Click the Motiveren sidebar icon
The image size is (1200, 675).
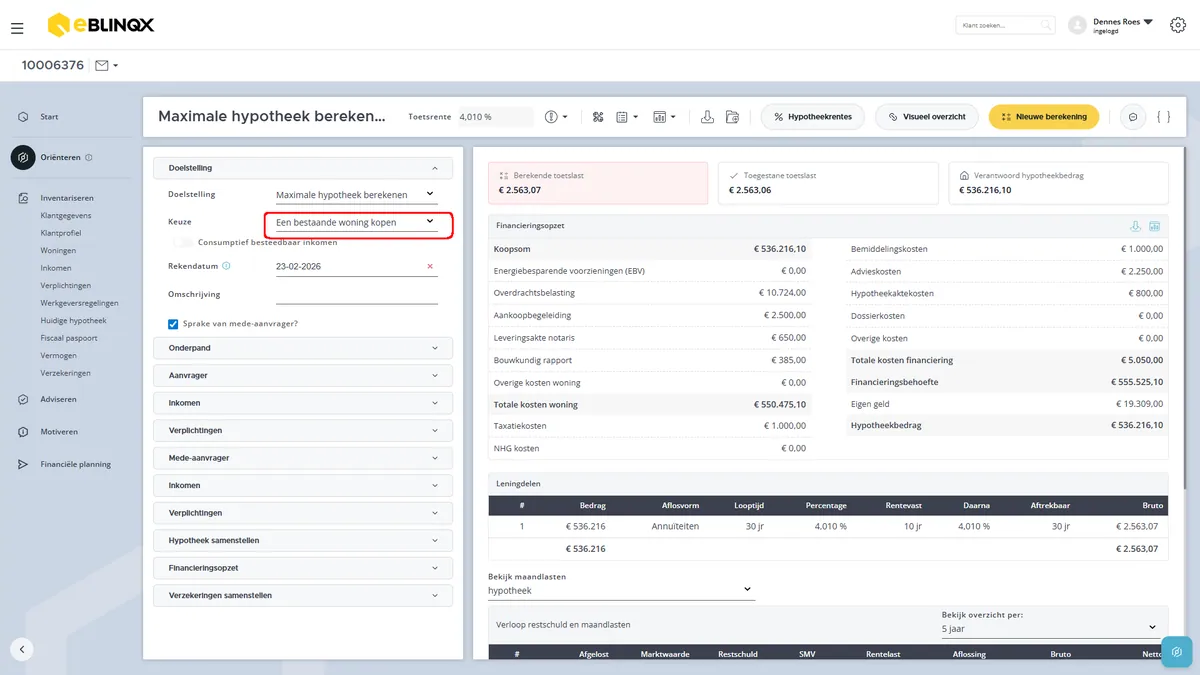point(22,432)
